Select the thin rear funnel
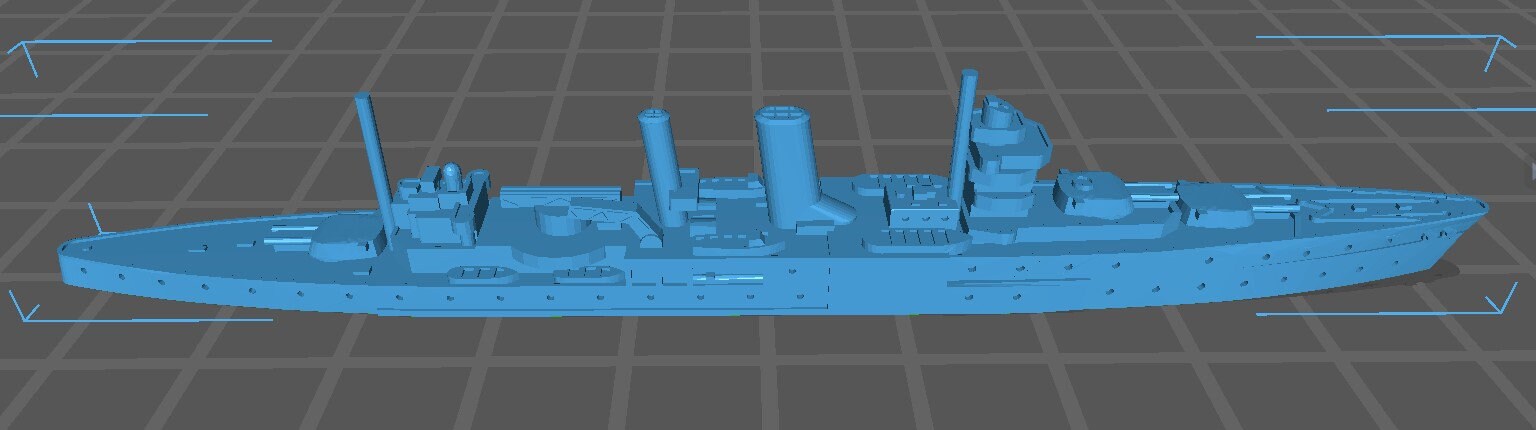 660,150
